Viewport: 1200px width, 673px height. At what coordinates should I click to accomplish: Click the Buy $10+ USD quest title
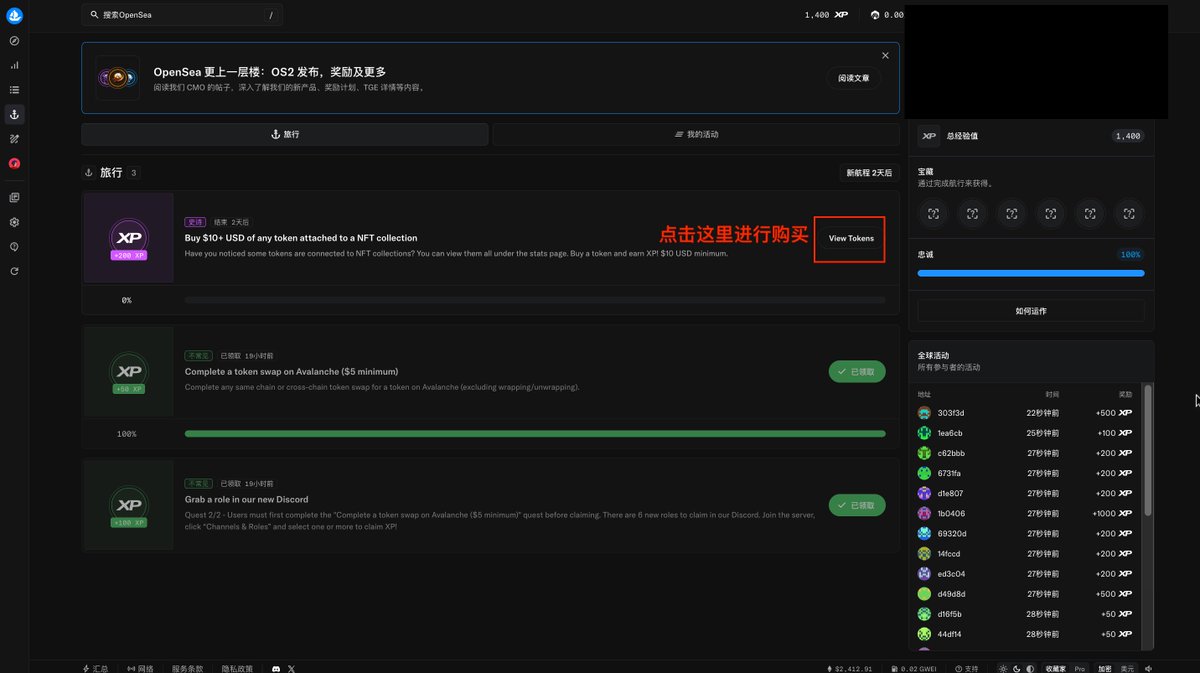click(x=301, y=238)
